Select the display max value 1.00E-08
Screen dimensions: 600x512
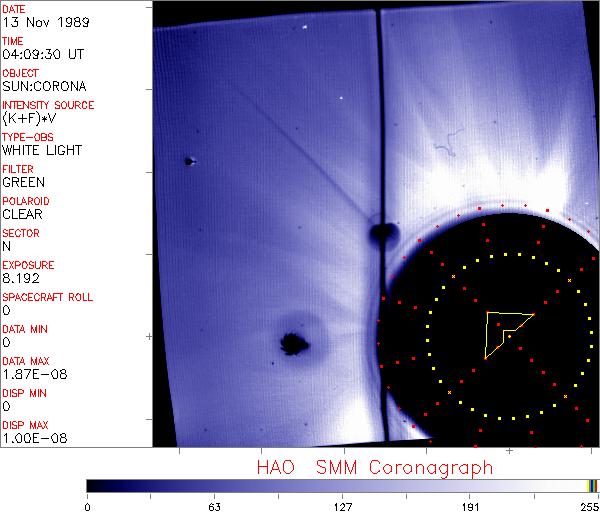[35, 439]
